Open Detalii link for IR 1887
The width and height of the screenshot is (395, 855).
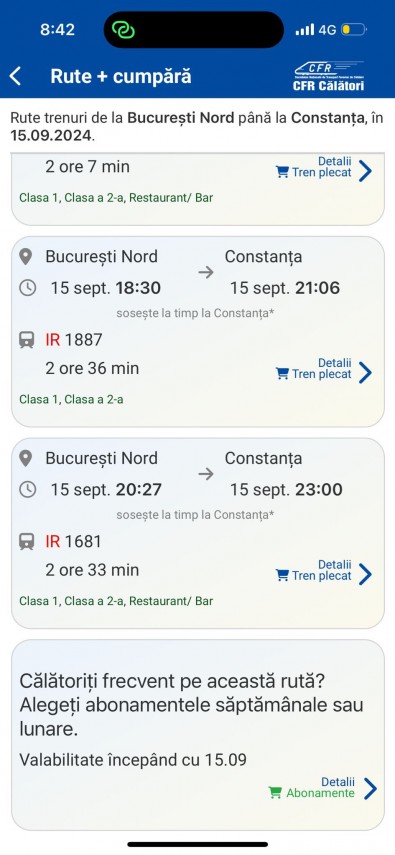(x=335, y=363)
